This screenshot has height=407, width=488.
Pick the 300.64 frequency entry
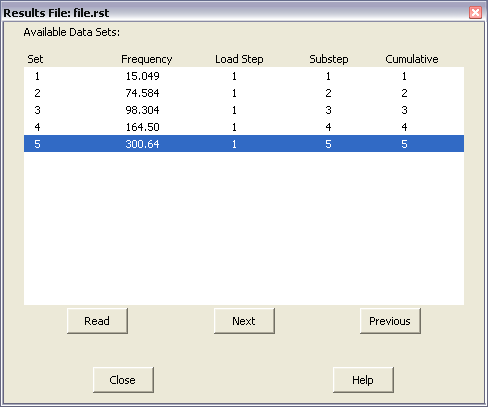click(x=142, y=144)
